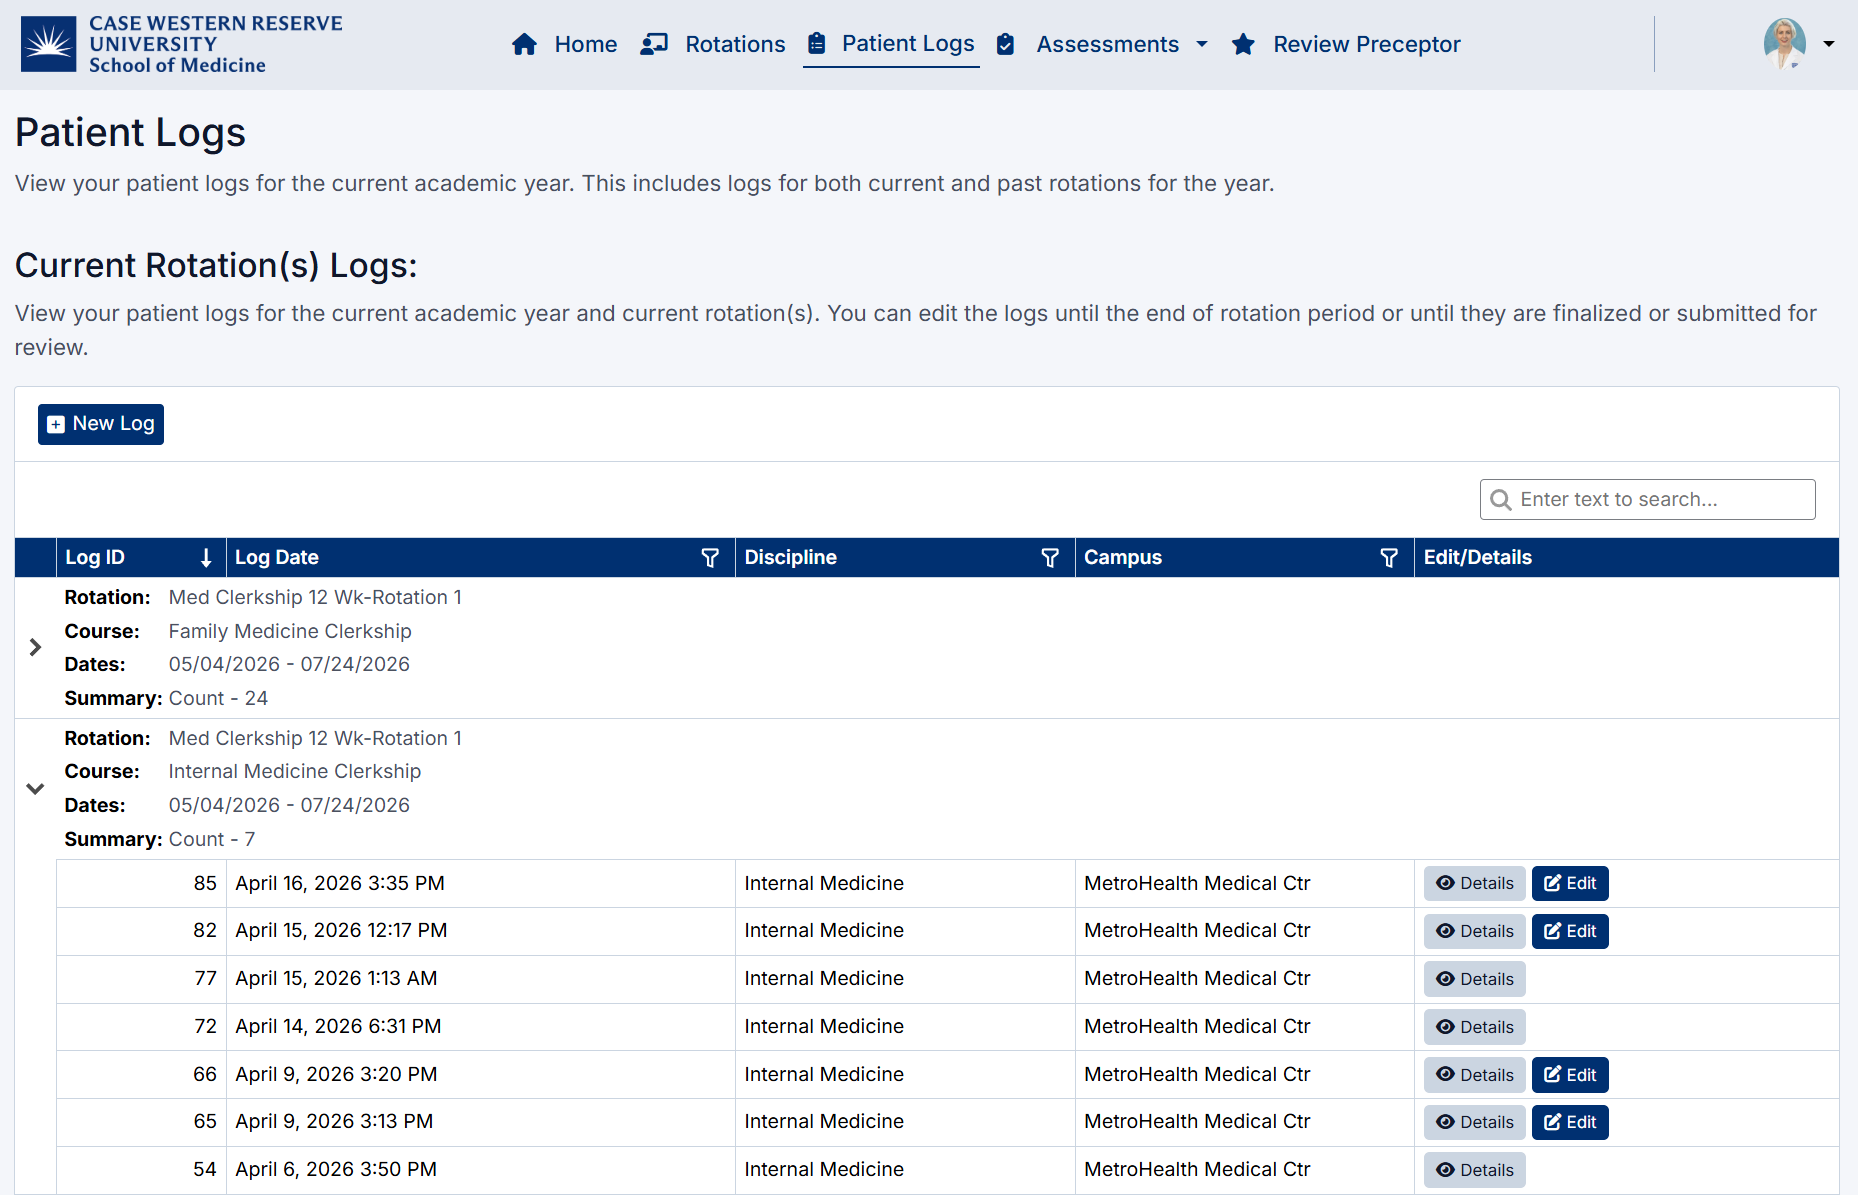Click inside the search text field
The height and width of the screenshot is (1195, 1858).
coord(1650,499)
